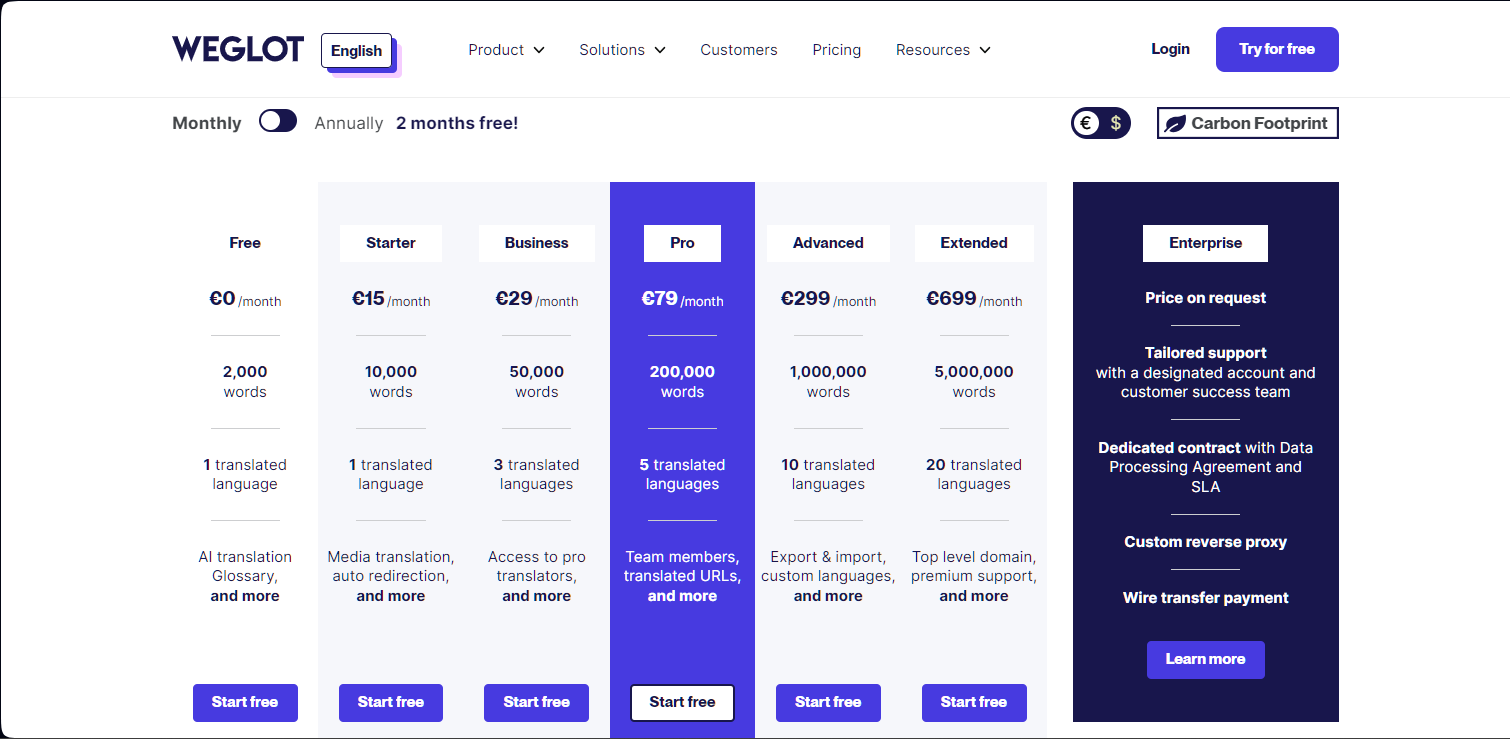Click '1,000,000 words' in Advanced column

(828, 382)
